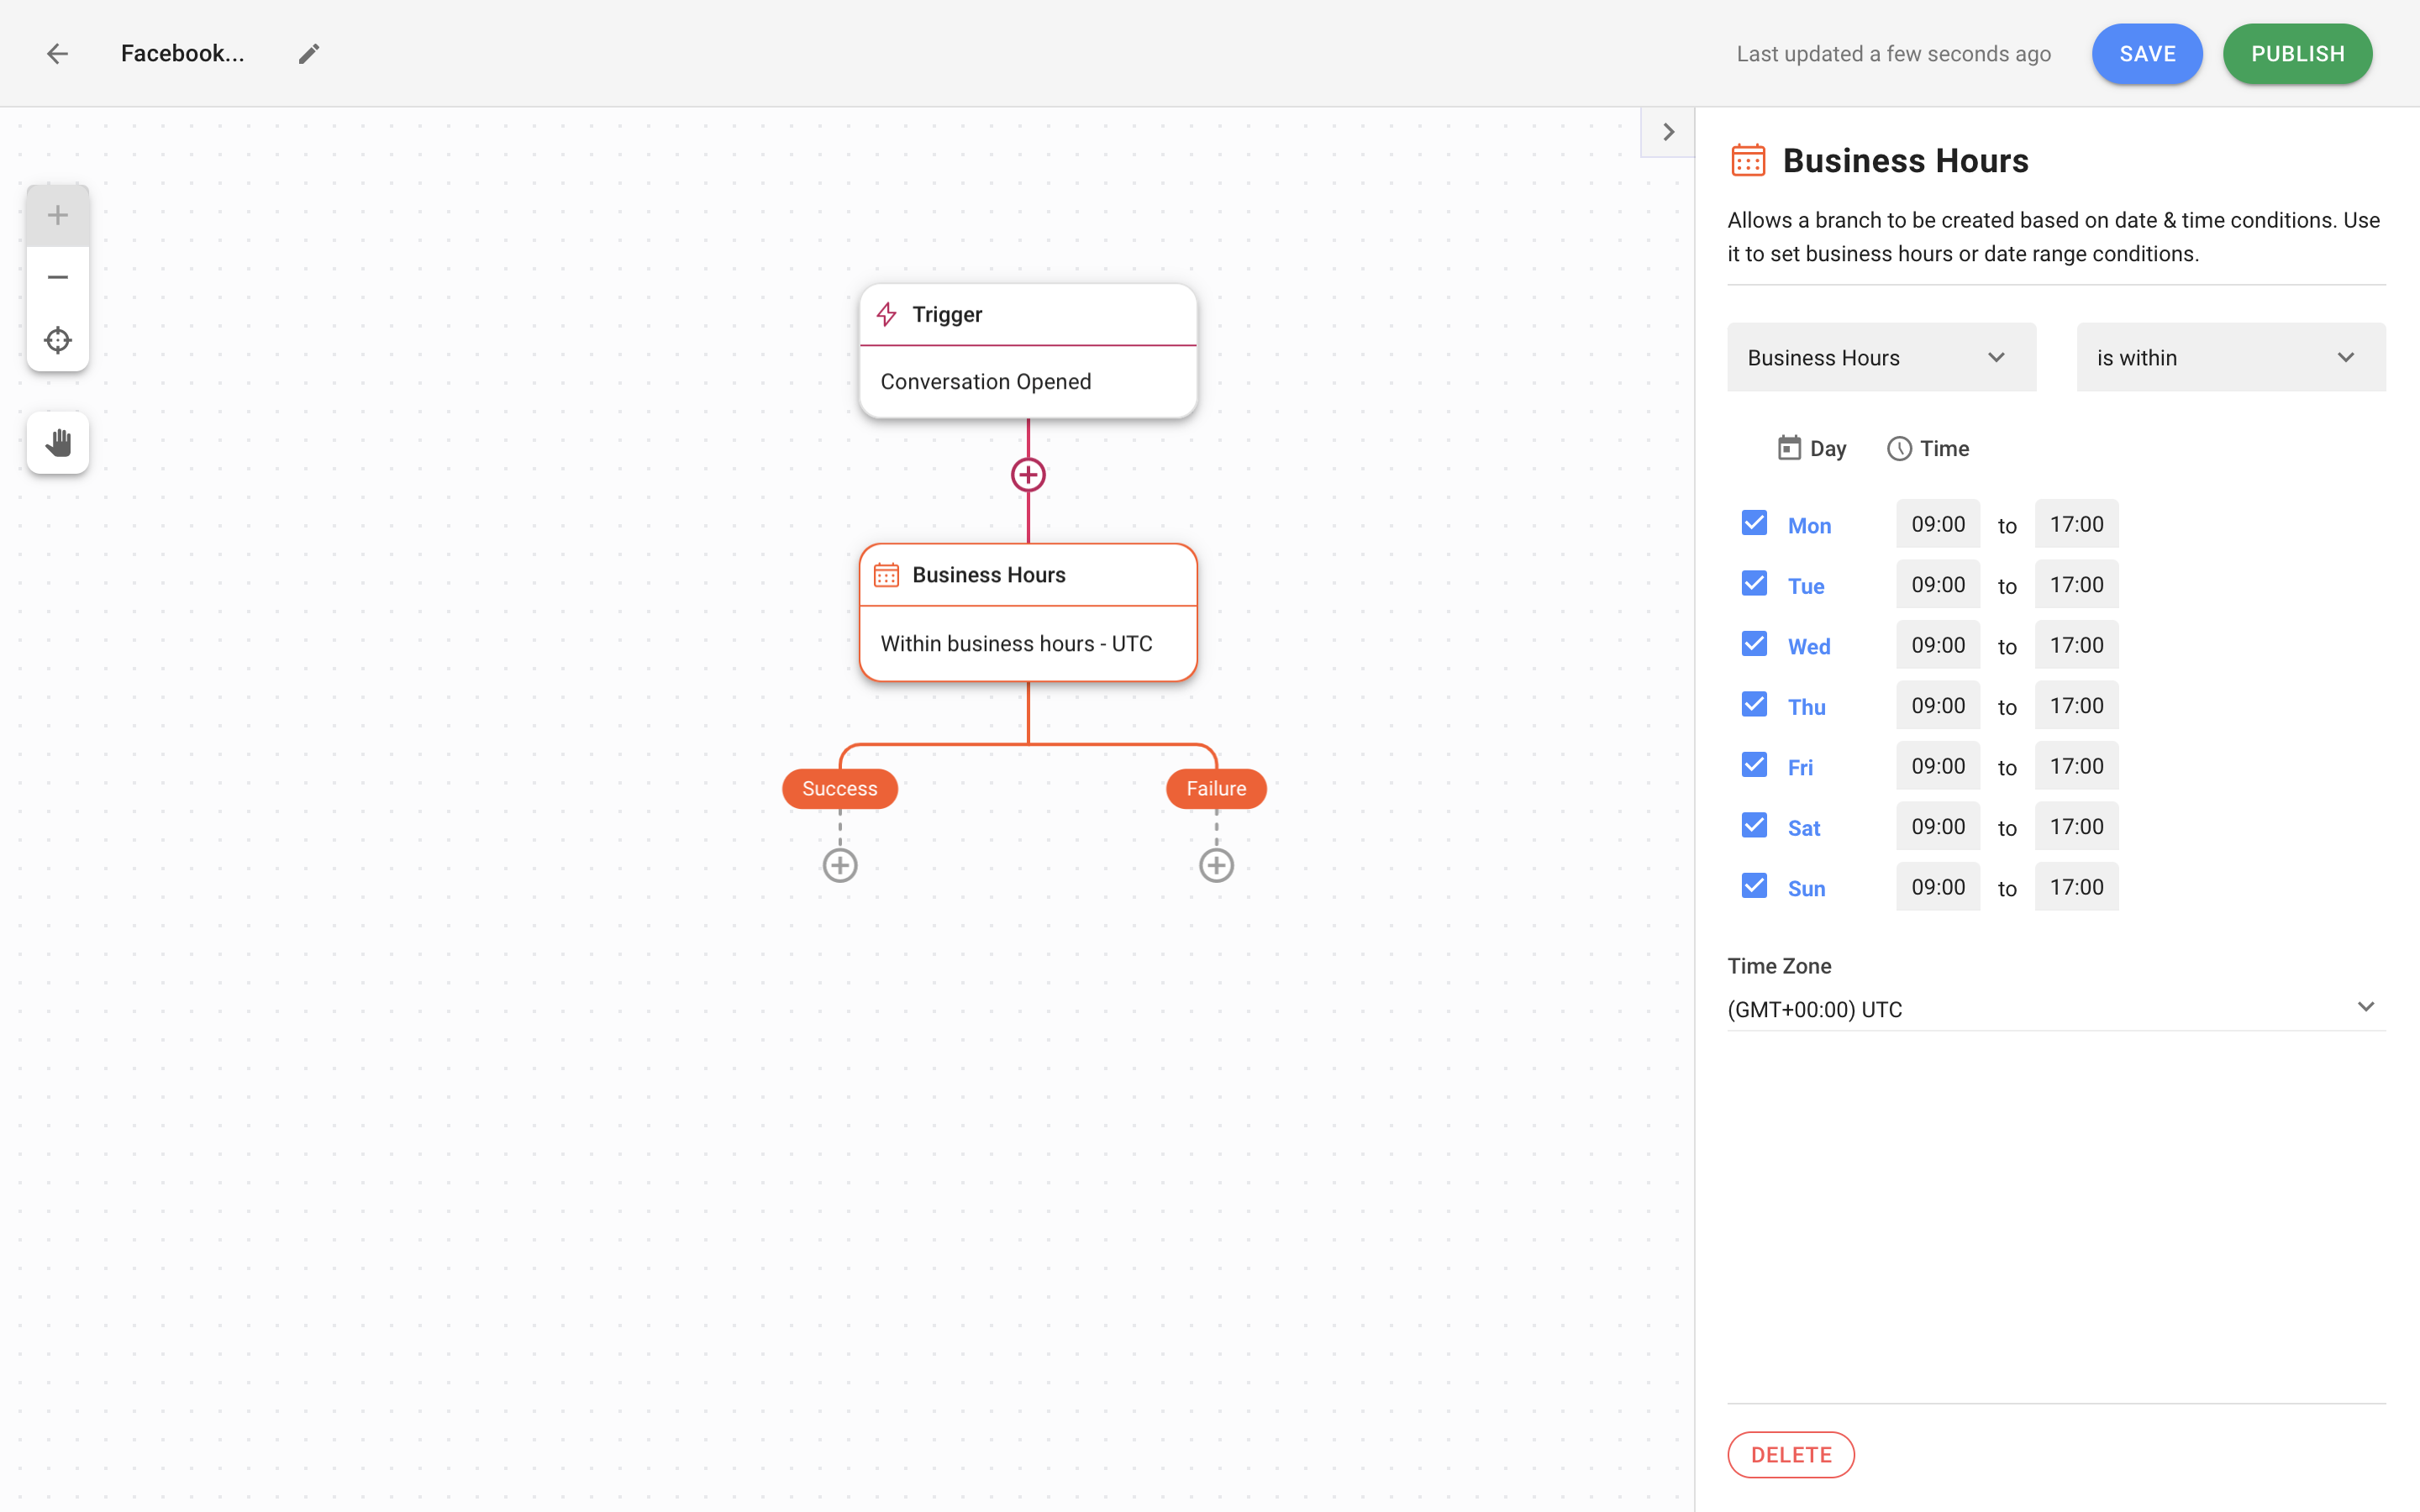2420x1512 pixels.
Task: Toggle the Saturday checkbox off
Action: pos(1754,826)
